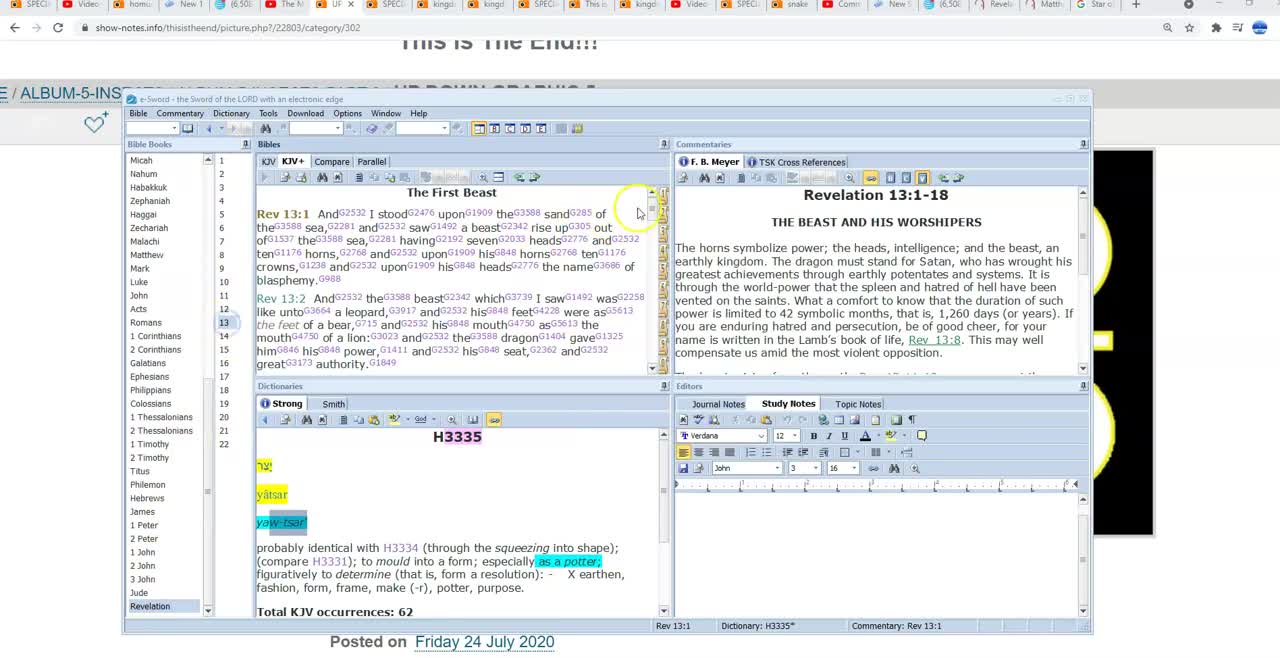The image size is (1280, 658).
Task: Select the first layout icon in main toolbar
Action: (479, 129)
